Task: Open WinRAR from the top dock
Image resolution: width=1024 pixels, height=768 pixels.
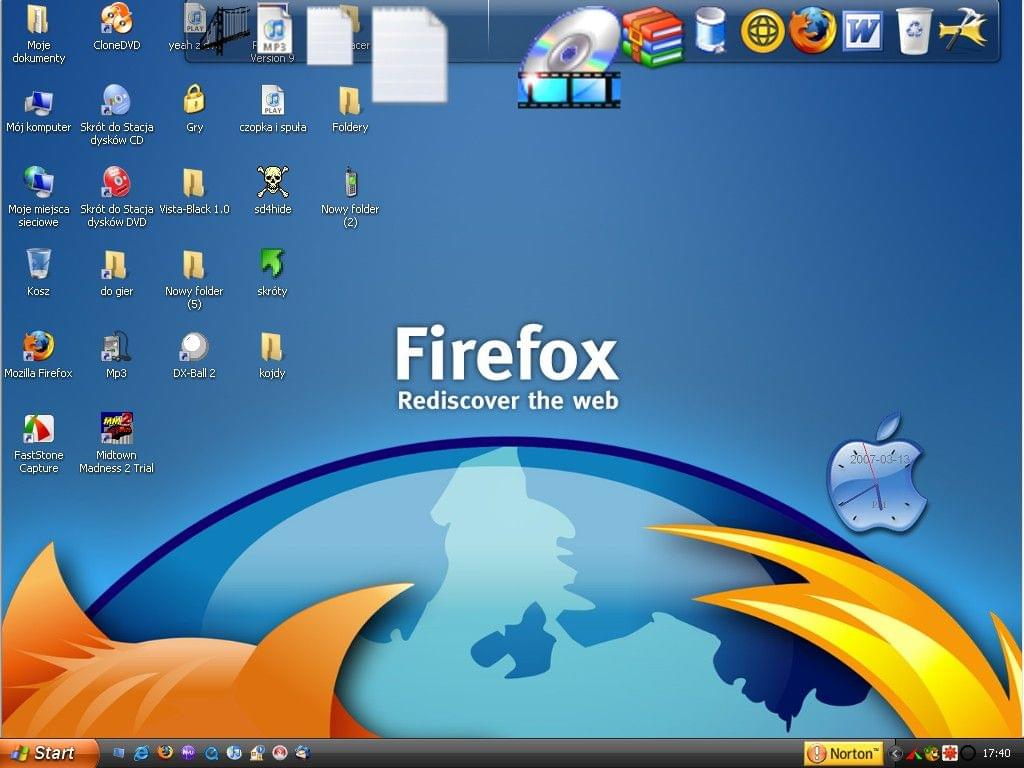Action: 652,35
